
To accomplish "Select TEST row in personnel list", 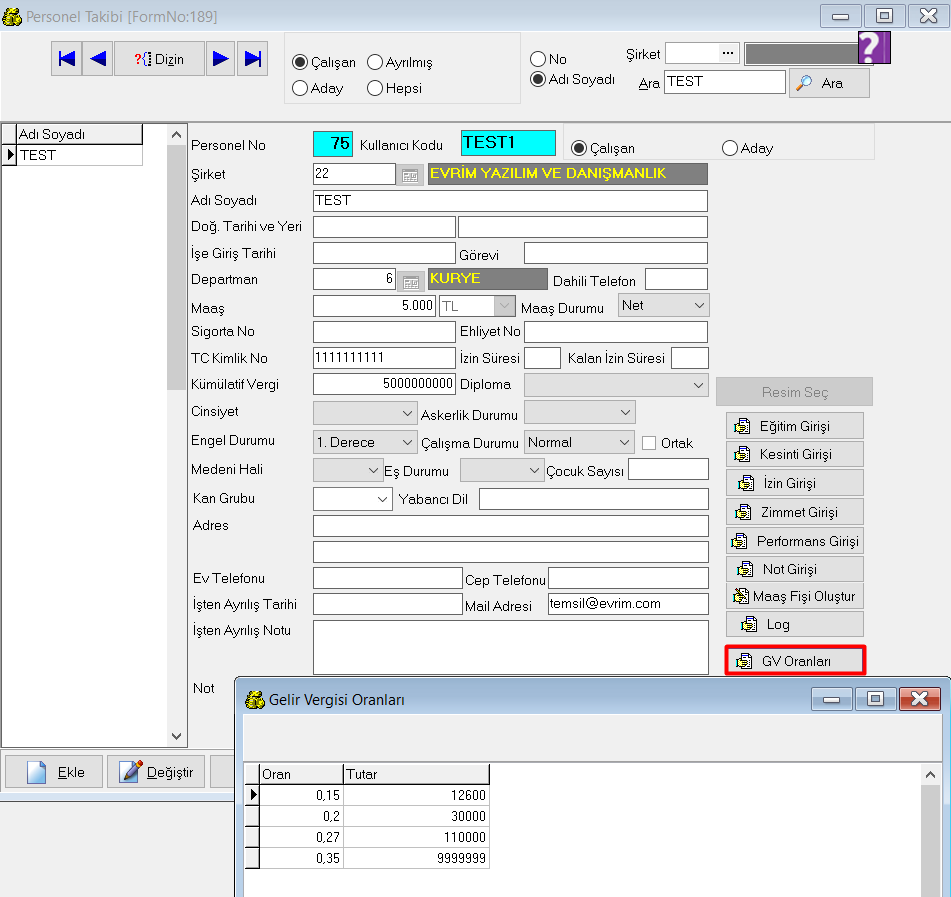I will point(80,155).
